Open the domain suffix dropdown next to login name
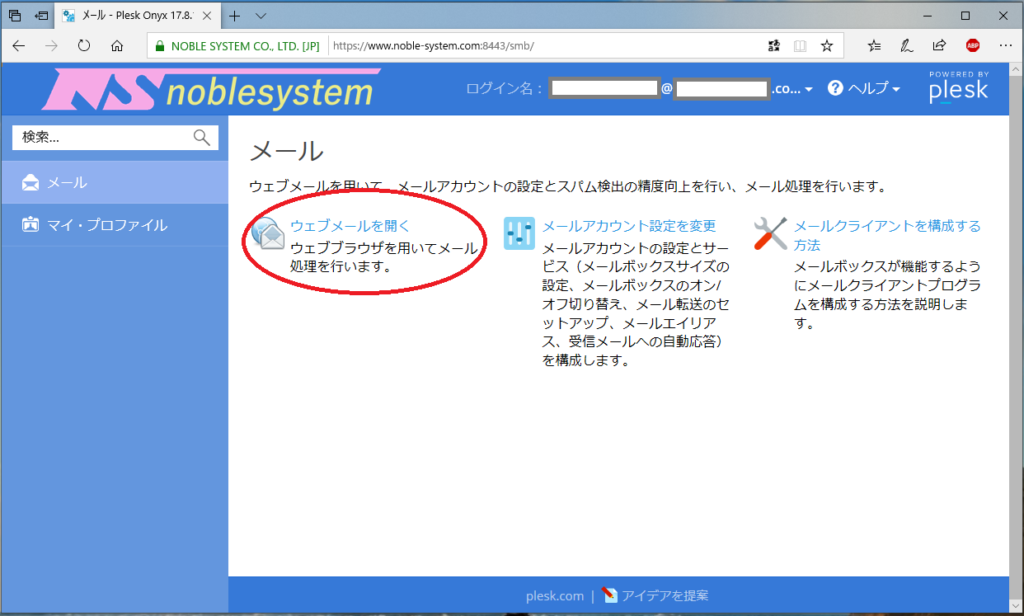The width and height of the screenshot is (1024, 616). tap(808, 88)
